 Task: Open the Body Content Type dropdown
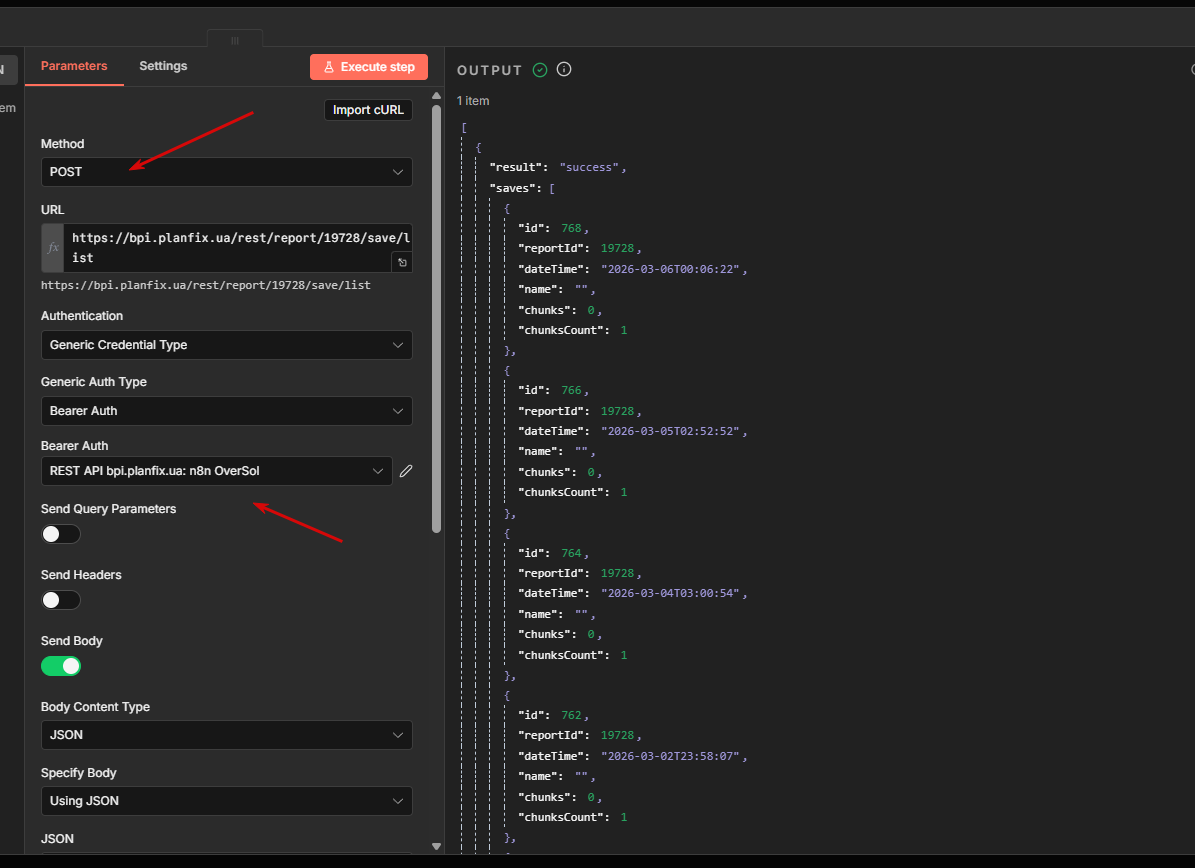pos(226,735)
